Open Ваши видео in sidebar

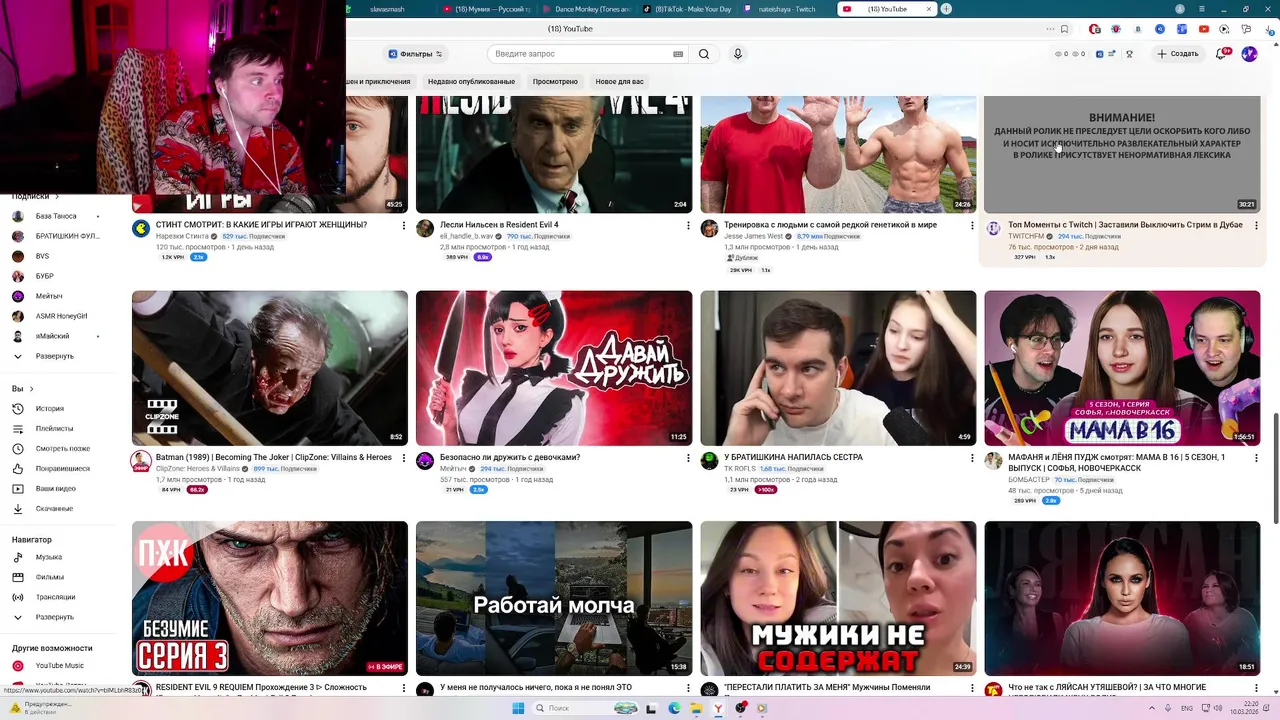click(55, 489)
